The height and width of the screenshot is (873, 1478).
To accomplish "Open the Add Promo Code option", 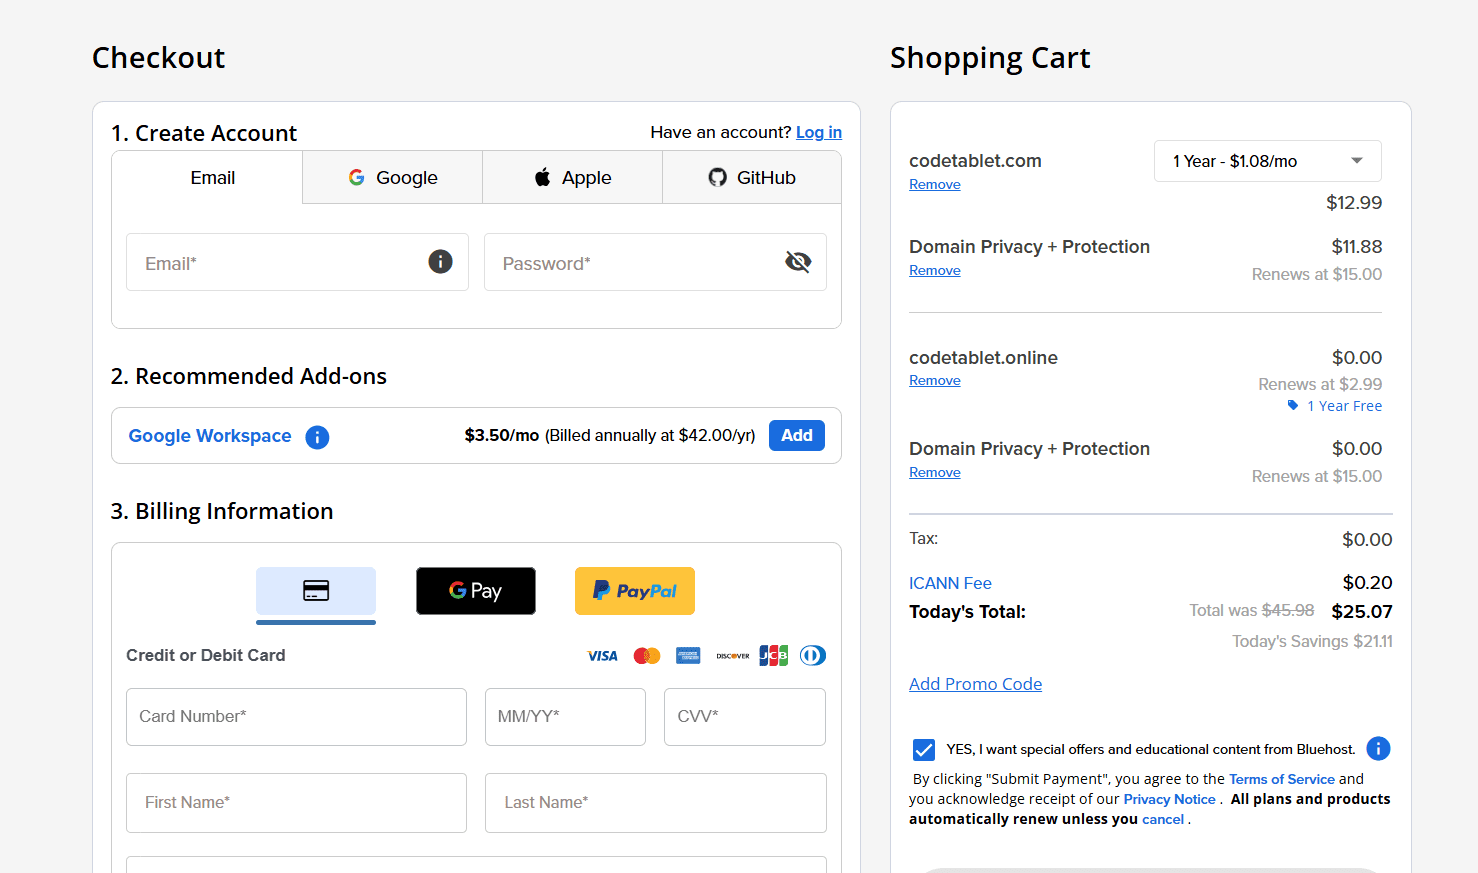I will point(975,683).
